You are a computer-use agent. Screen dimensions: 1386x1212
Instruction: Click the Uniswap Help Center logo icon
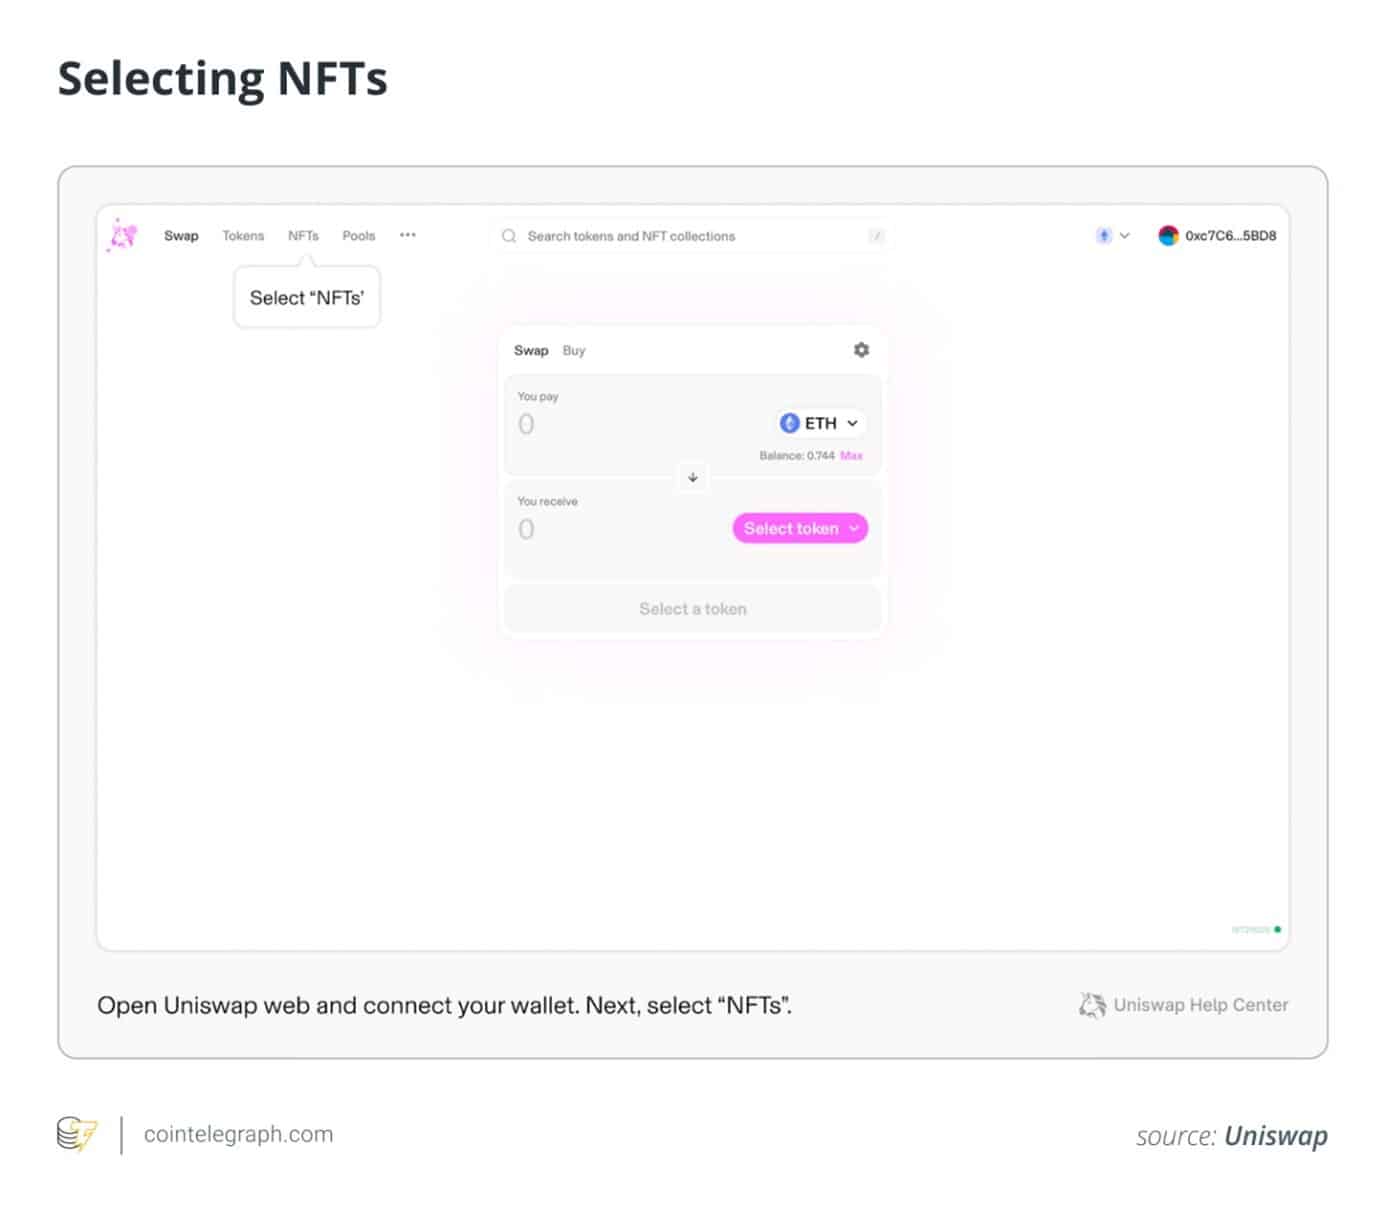tap(1092, 1005)
